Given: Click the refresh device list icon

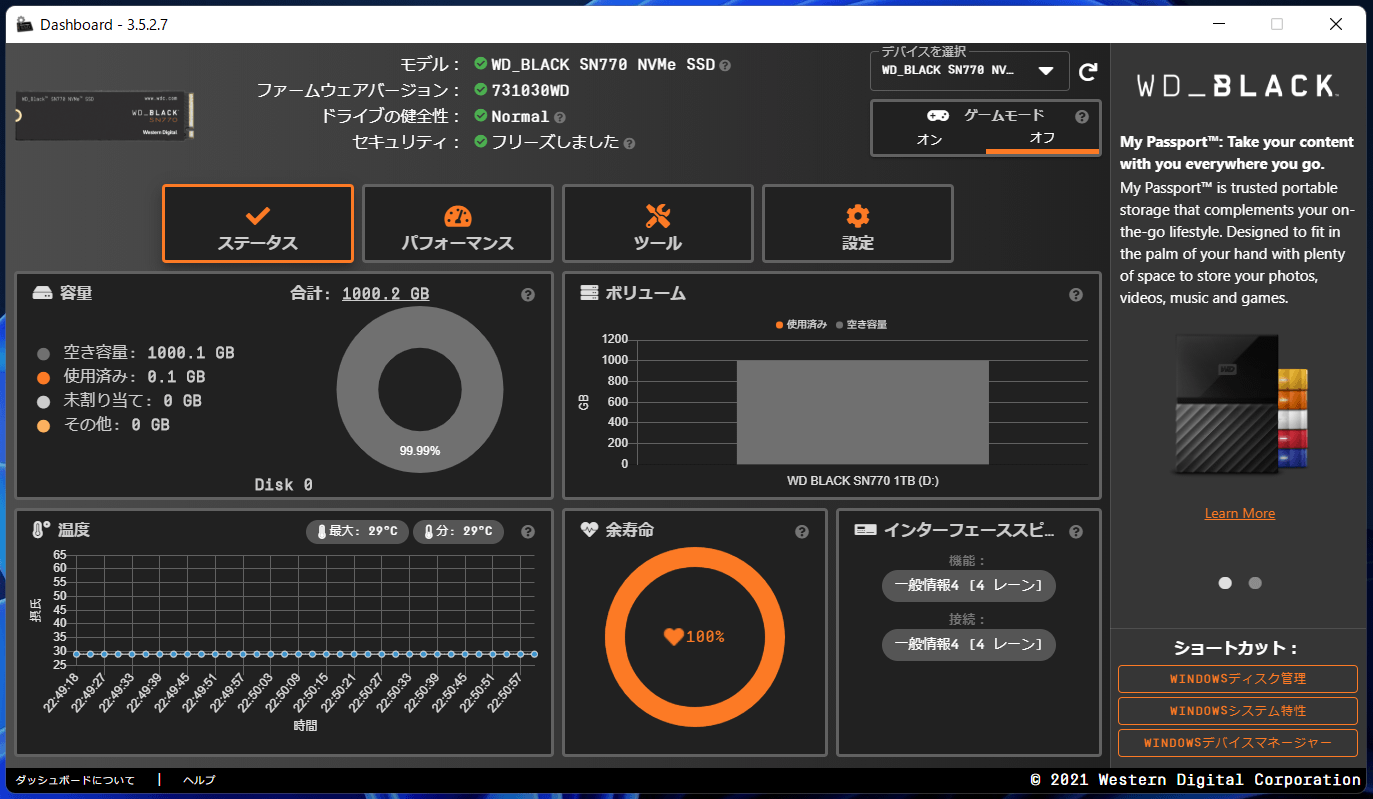Looking at the screenshot, I should tap(1088, 72).
